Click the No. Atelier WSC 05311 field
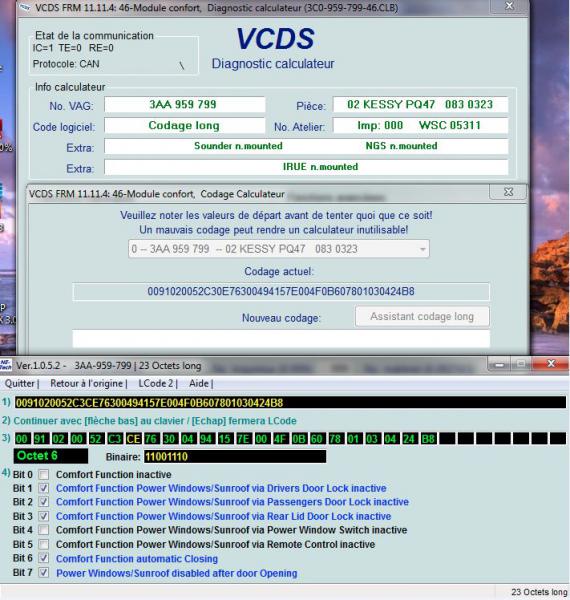 click(420, 126)
